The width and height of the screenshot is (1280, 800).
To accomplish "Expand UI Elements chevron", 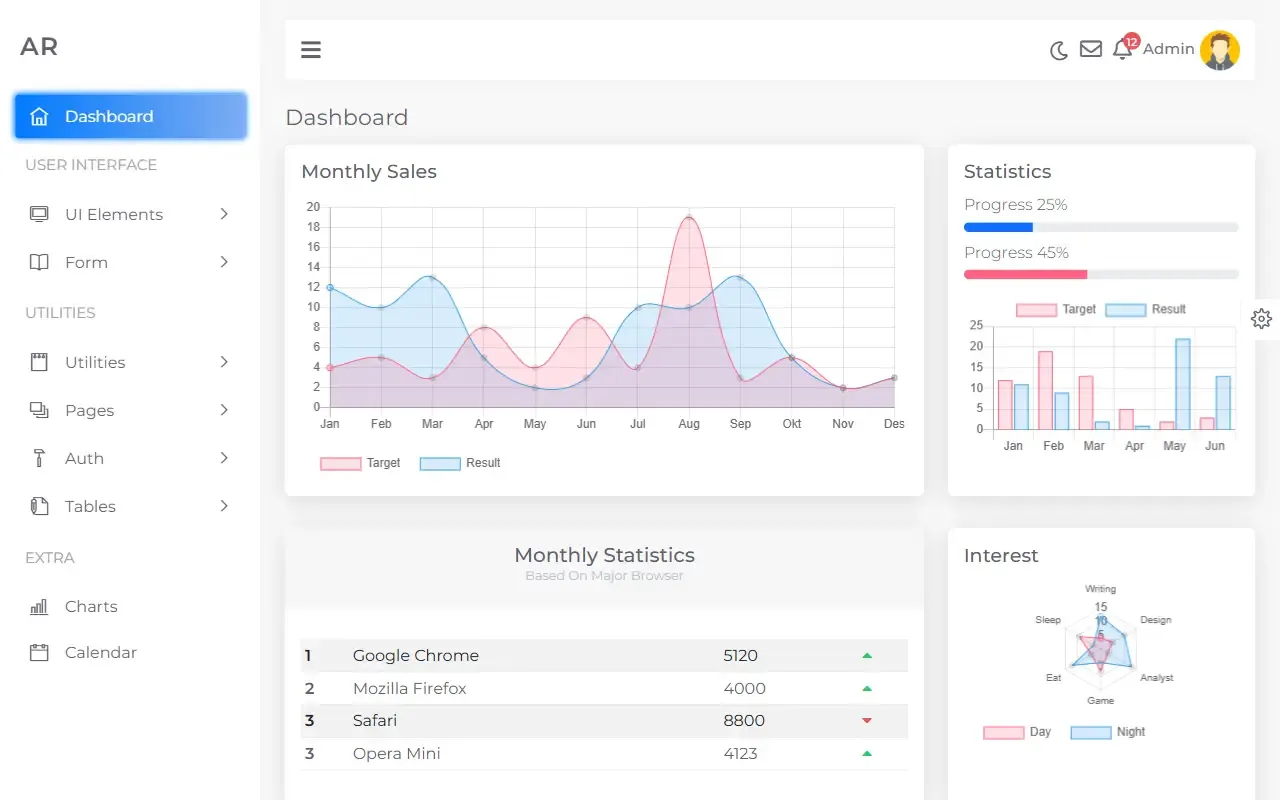I will pos(224,214).
